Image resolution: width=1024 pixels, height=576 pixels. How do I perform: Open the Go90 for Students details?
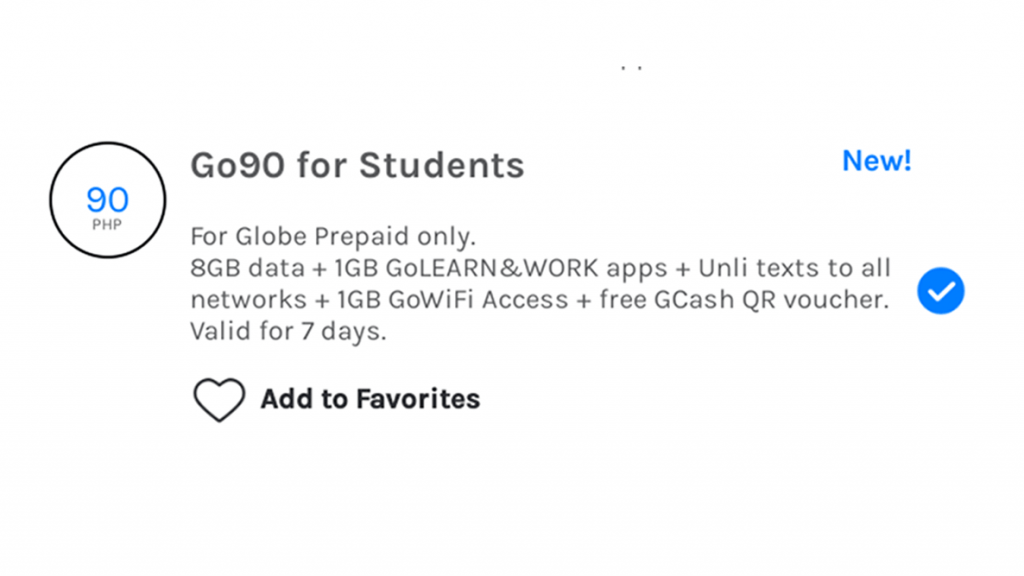tap(357, 166)
